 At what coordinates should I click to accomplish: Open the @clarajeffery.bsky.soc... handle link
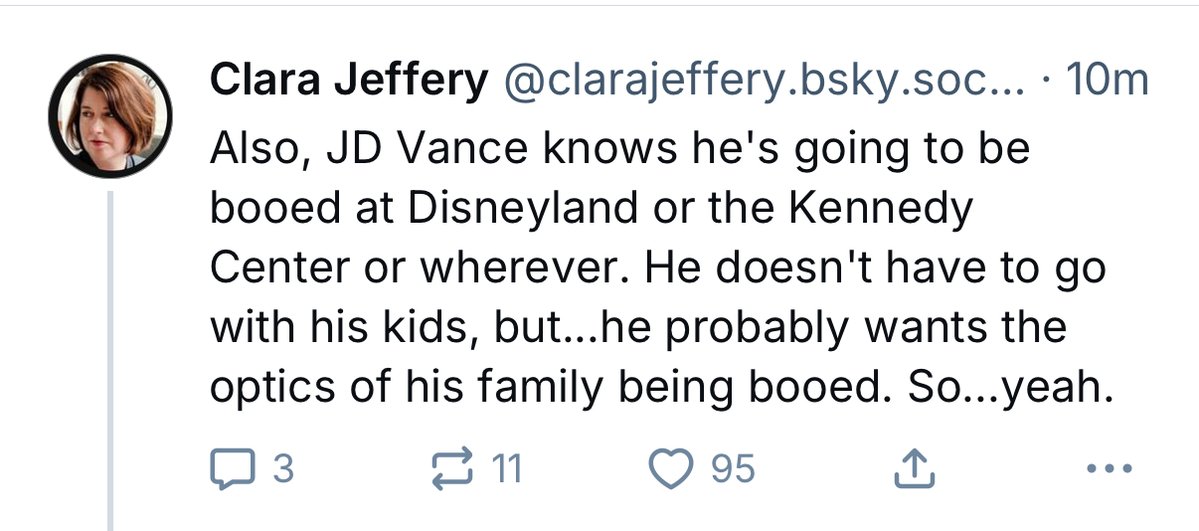[763, 80]
